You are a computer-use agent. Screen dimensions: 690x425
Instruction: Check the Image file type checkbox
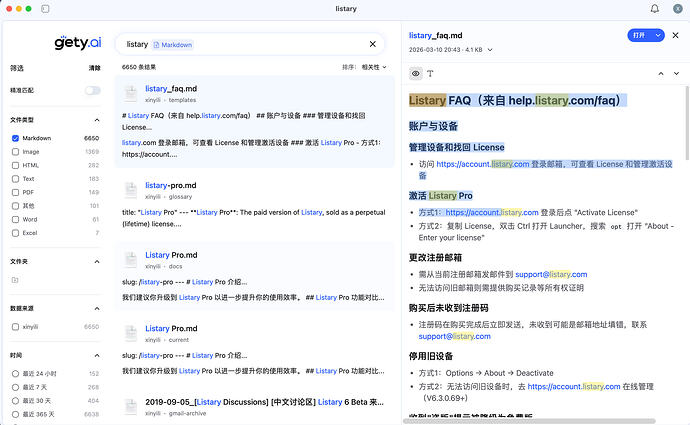(15, 152)
